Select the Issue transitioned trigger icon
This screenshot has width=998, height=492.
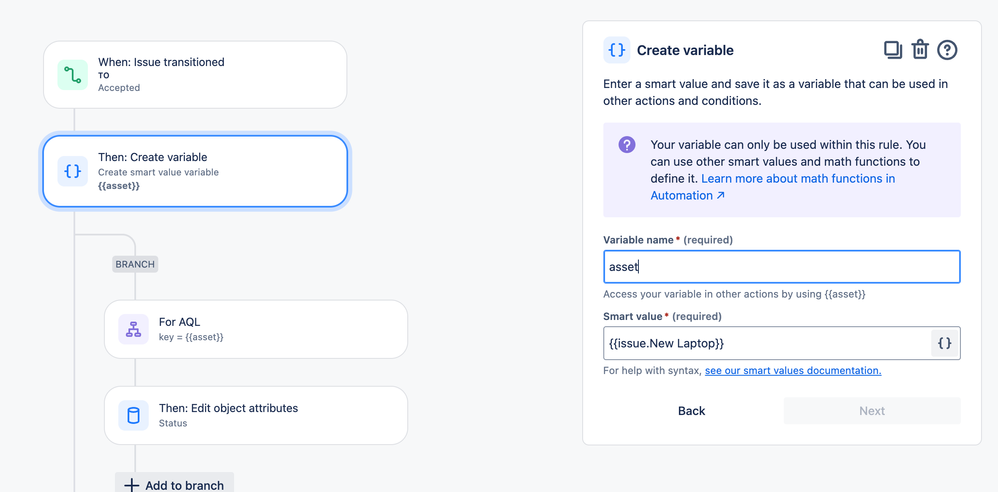pos(73,75)
